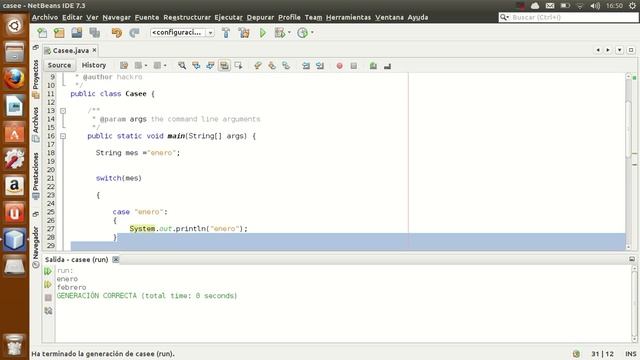Viewport: 640px width, 360px height.
Task: Open the second grey editor toolbar dropdown arrow
Action: tap(165, 65)
